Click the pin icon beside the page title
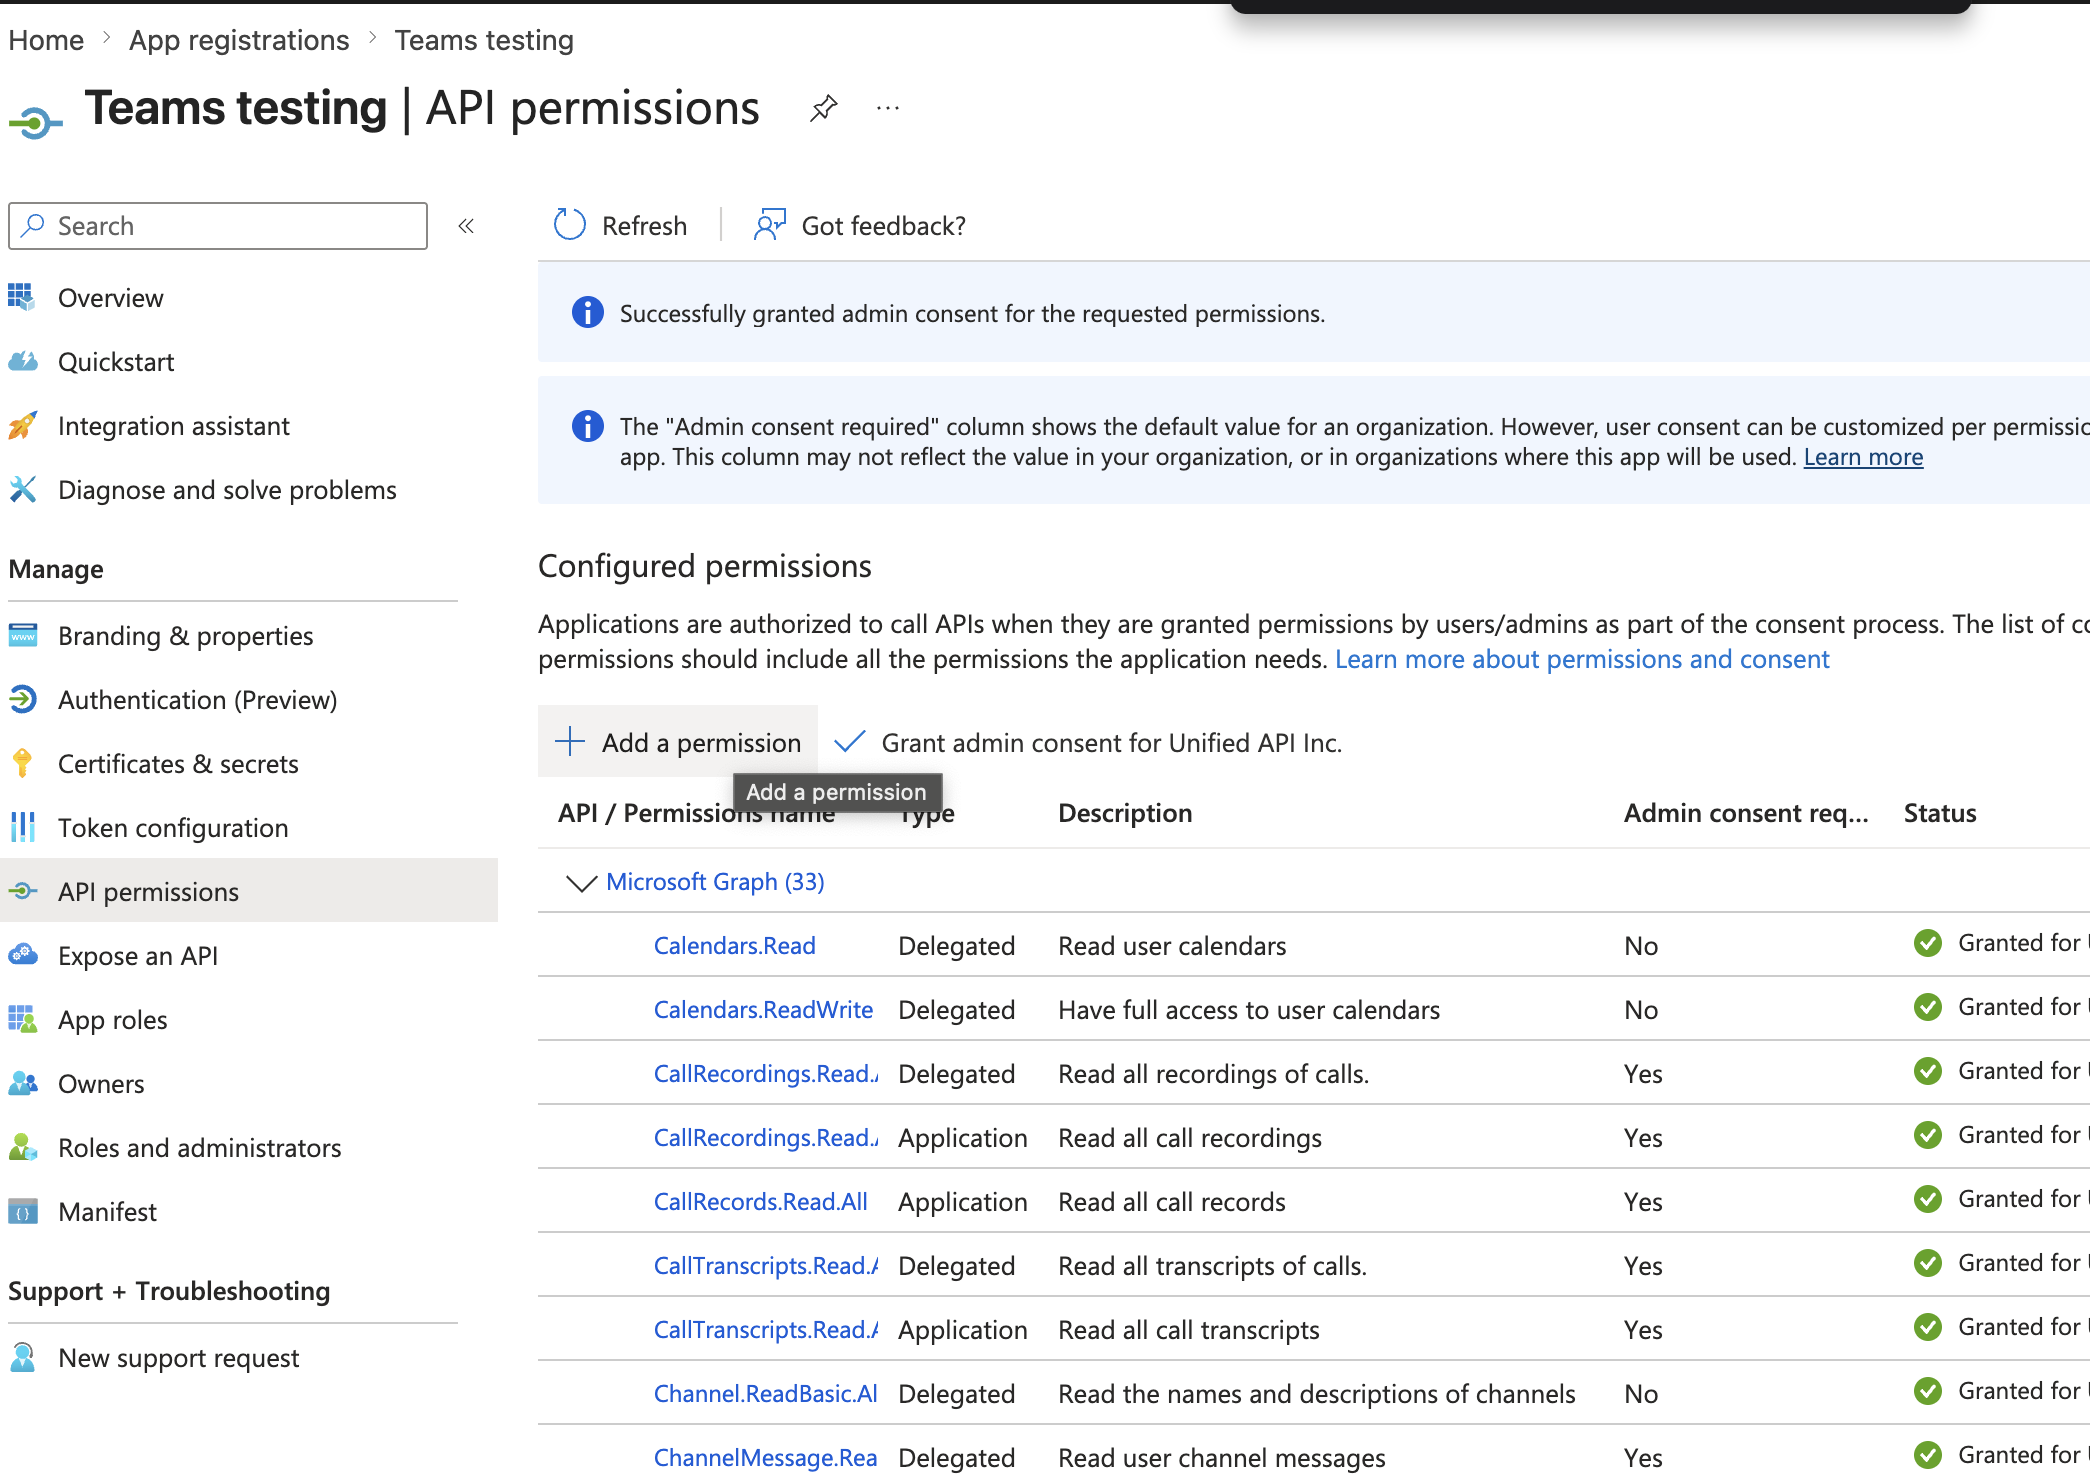 [823, 108]
